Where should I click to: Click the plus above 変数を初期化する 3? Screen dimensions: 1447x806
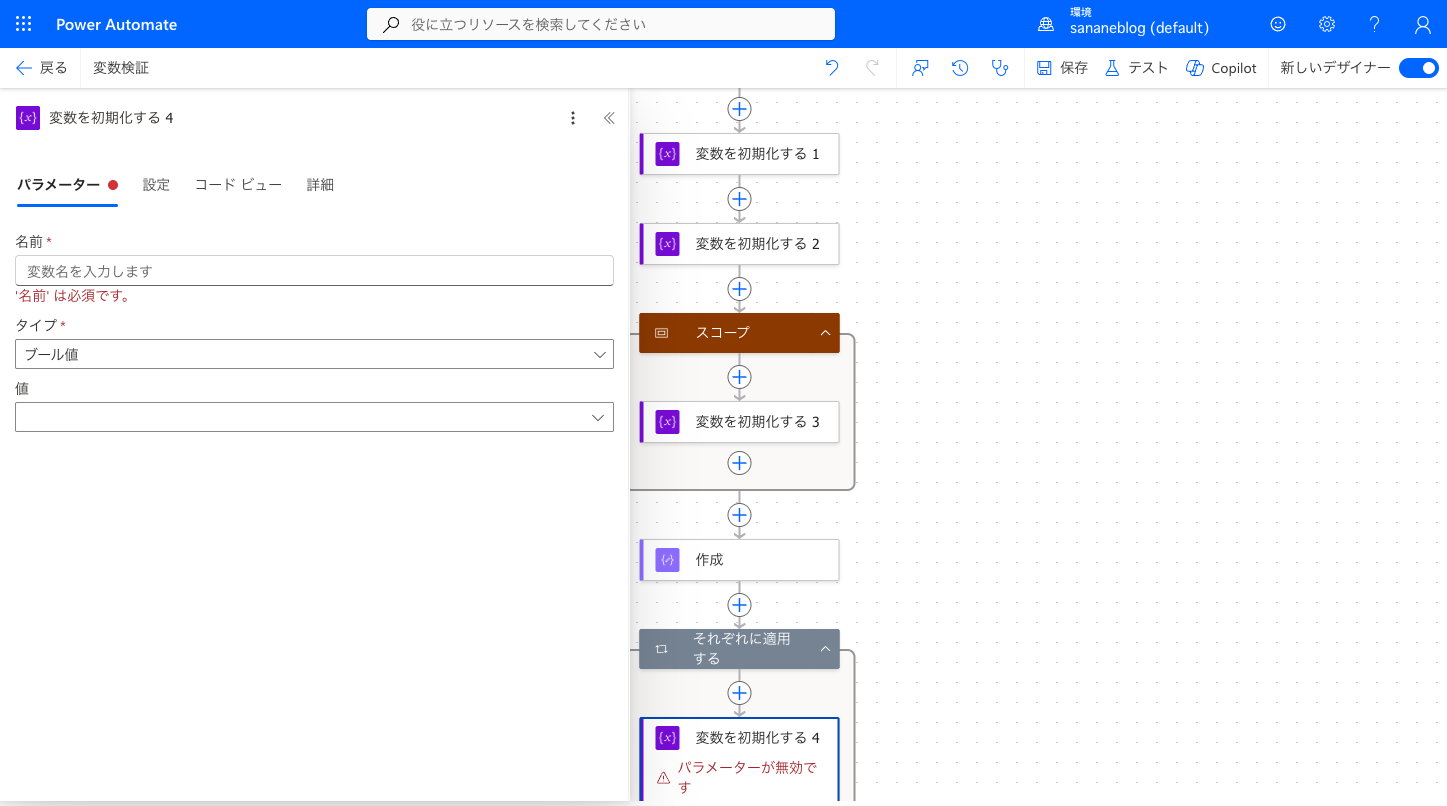[x=739, y=377]
